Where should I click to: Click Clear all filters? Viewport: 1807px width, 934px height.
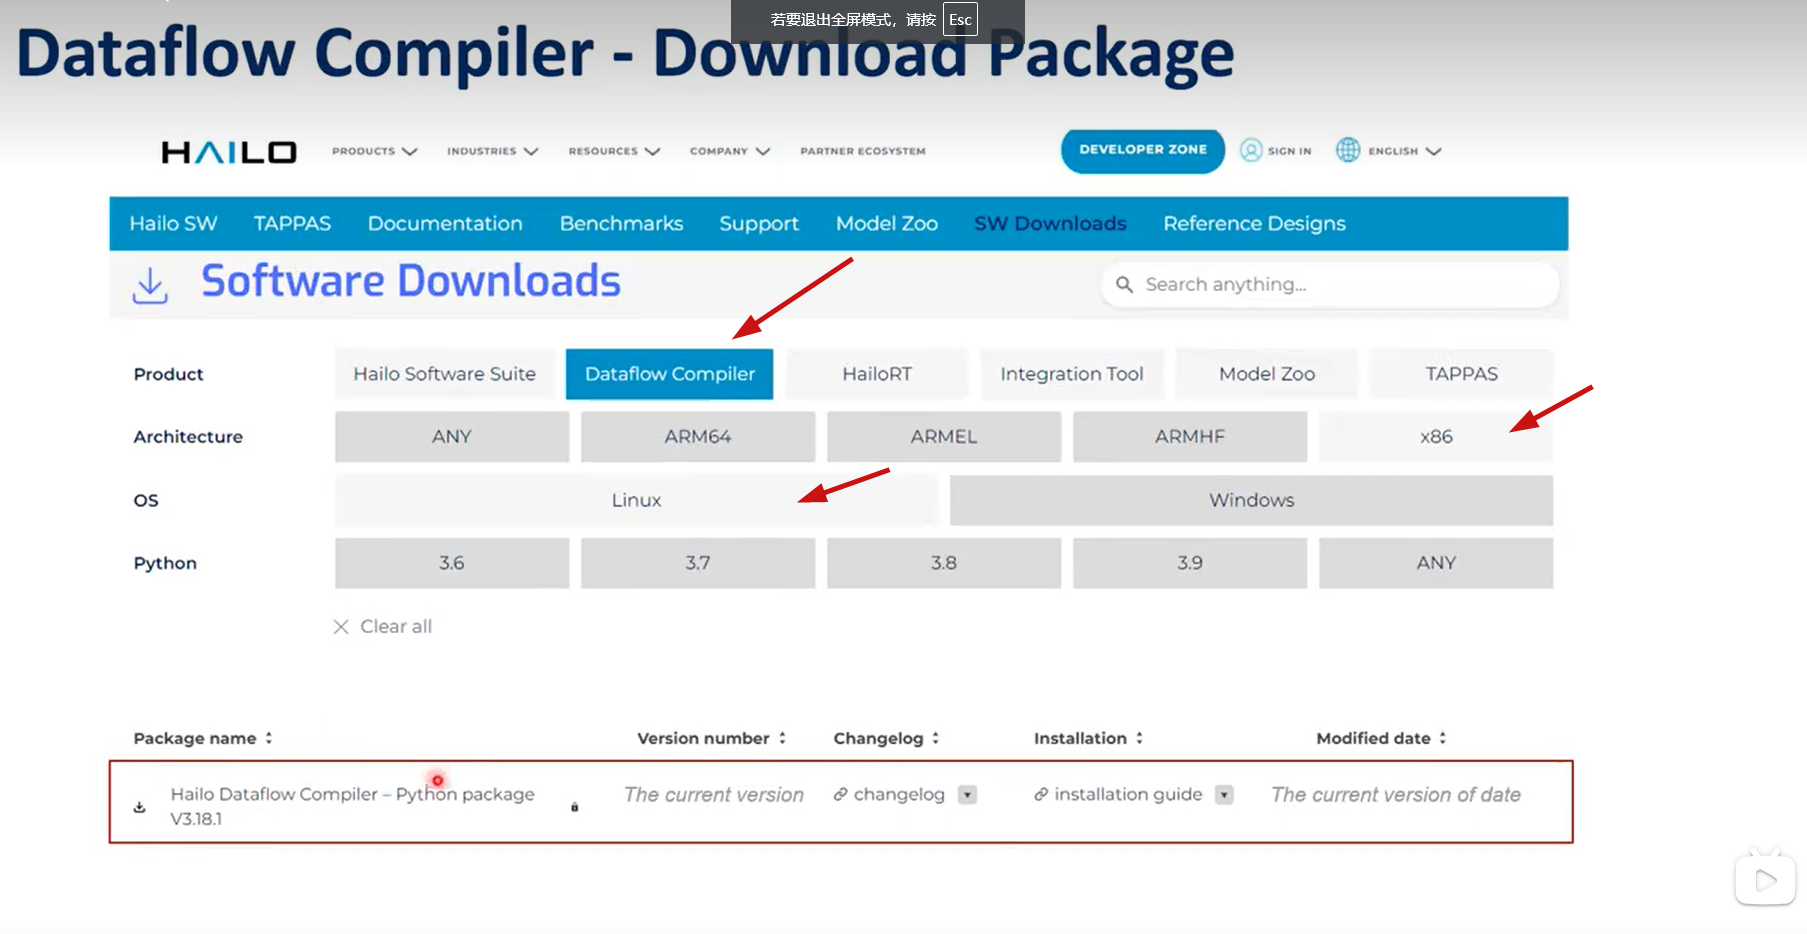(396, 627)
